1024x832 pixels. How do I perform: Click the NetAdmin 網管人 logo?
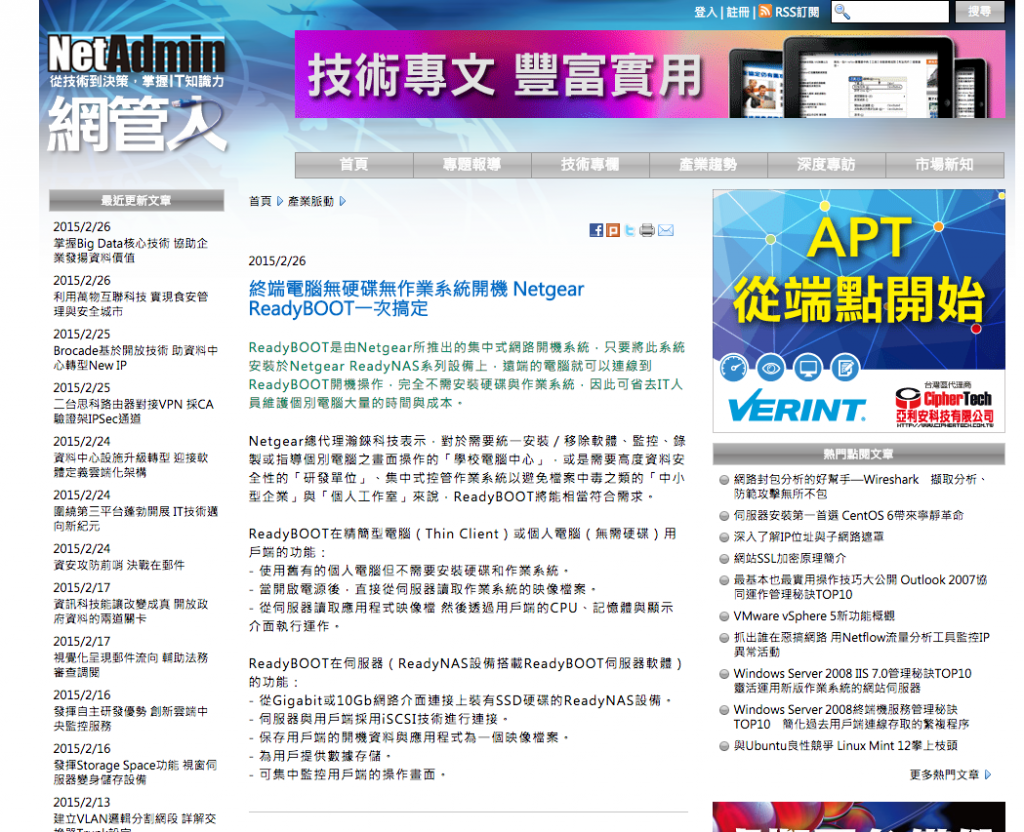tap(137, 93)
